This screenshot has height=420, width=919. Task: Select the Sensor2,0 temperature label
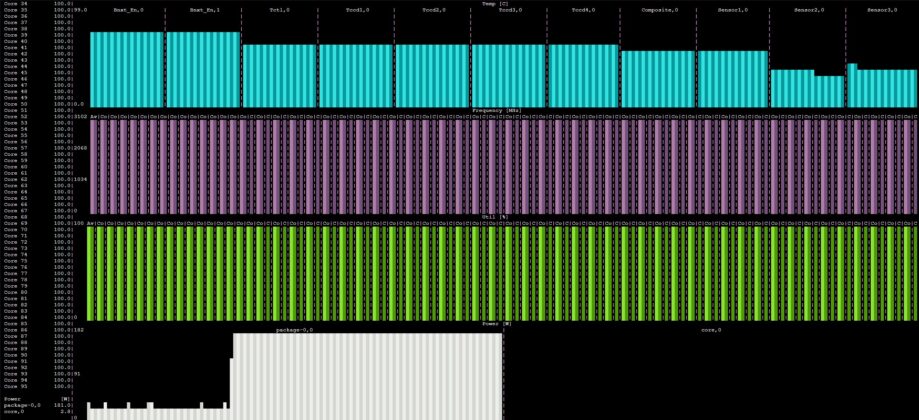[x=808, y=10]
